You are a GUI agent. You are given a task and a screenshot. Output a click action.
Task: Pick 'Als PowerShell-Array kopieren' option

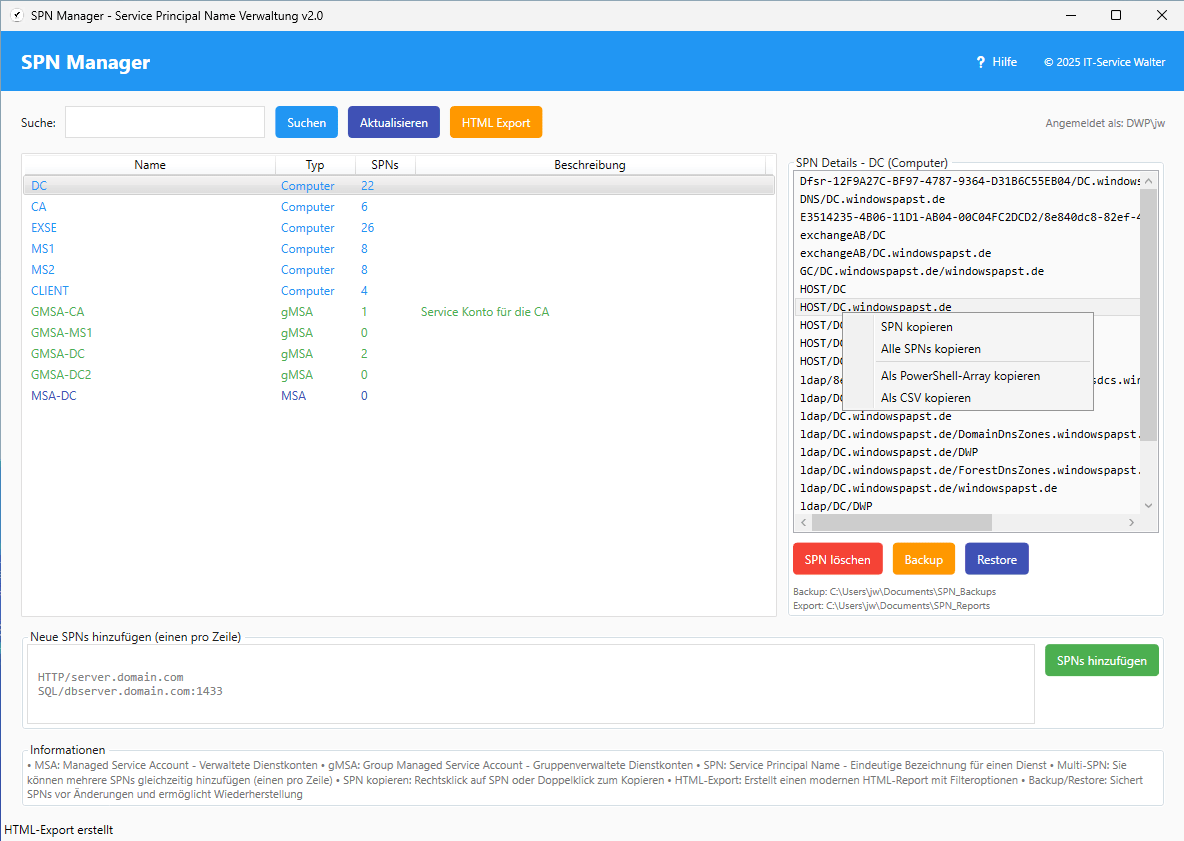[x=960, y=376]
